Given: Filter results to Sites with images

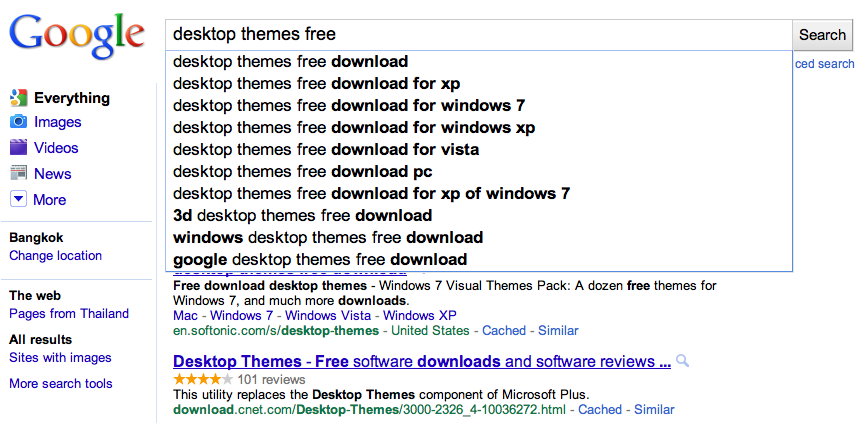Looking at the screenshot, I should pos(60,358).
